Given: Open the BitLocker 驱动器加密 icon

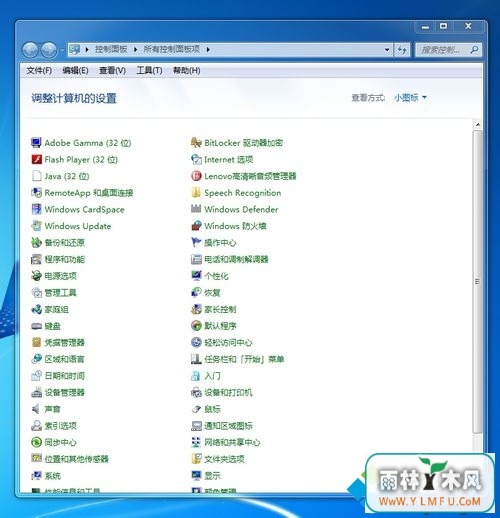Looking at the screenshot, I should coord(196,143).
